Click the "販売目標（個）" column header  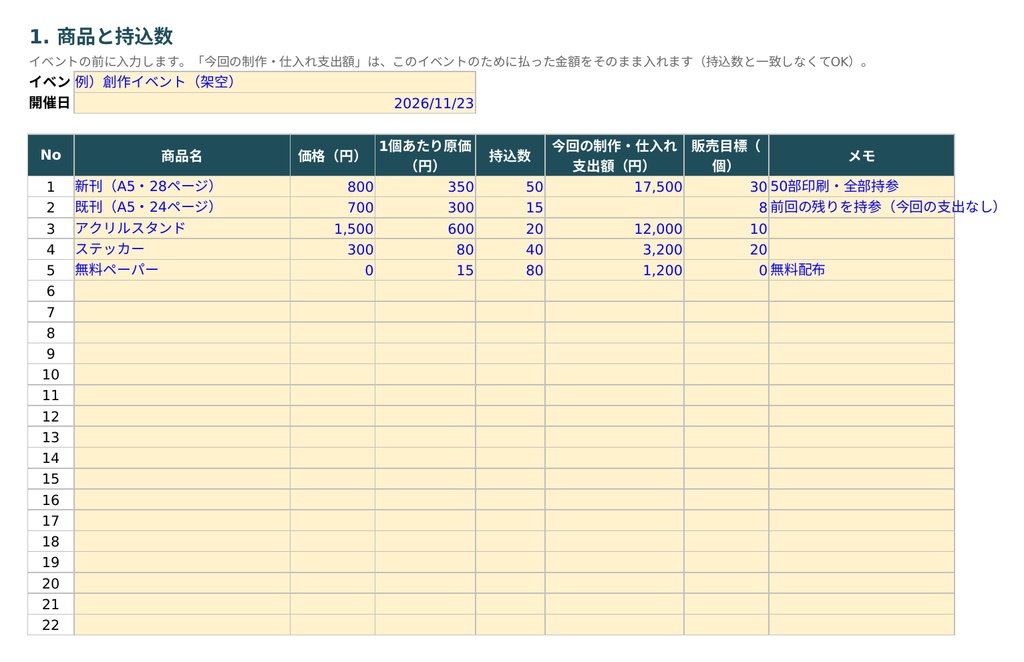726,155
